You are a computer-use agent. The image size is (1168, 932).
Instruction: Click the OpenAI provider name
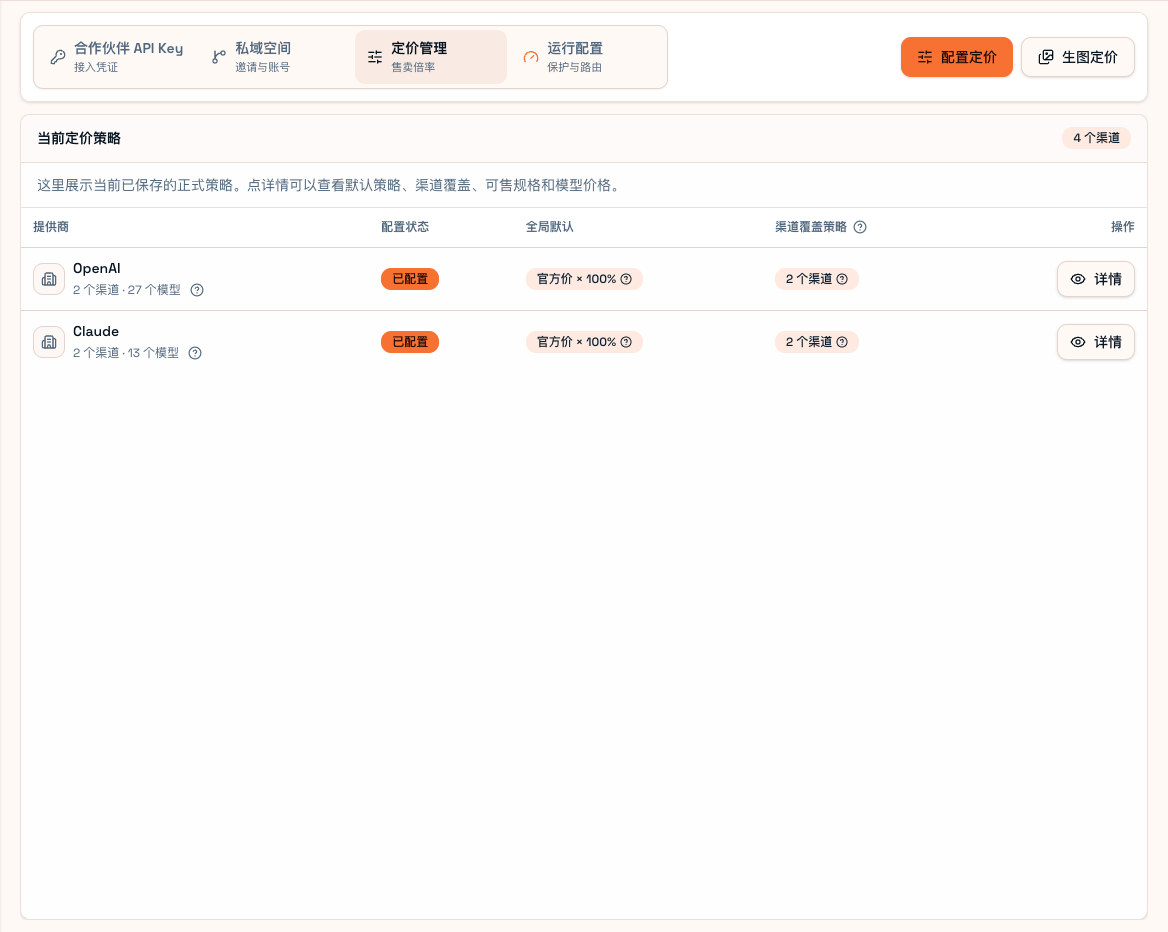coord(97,268)
